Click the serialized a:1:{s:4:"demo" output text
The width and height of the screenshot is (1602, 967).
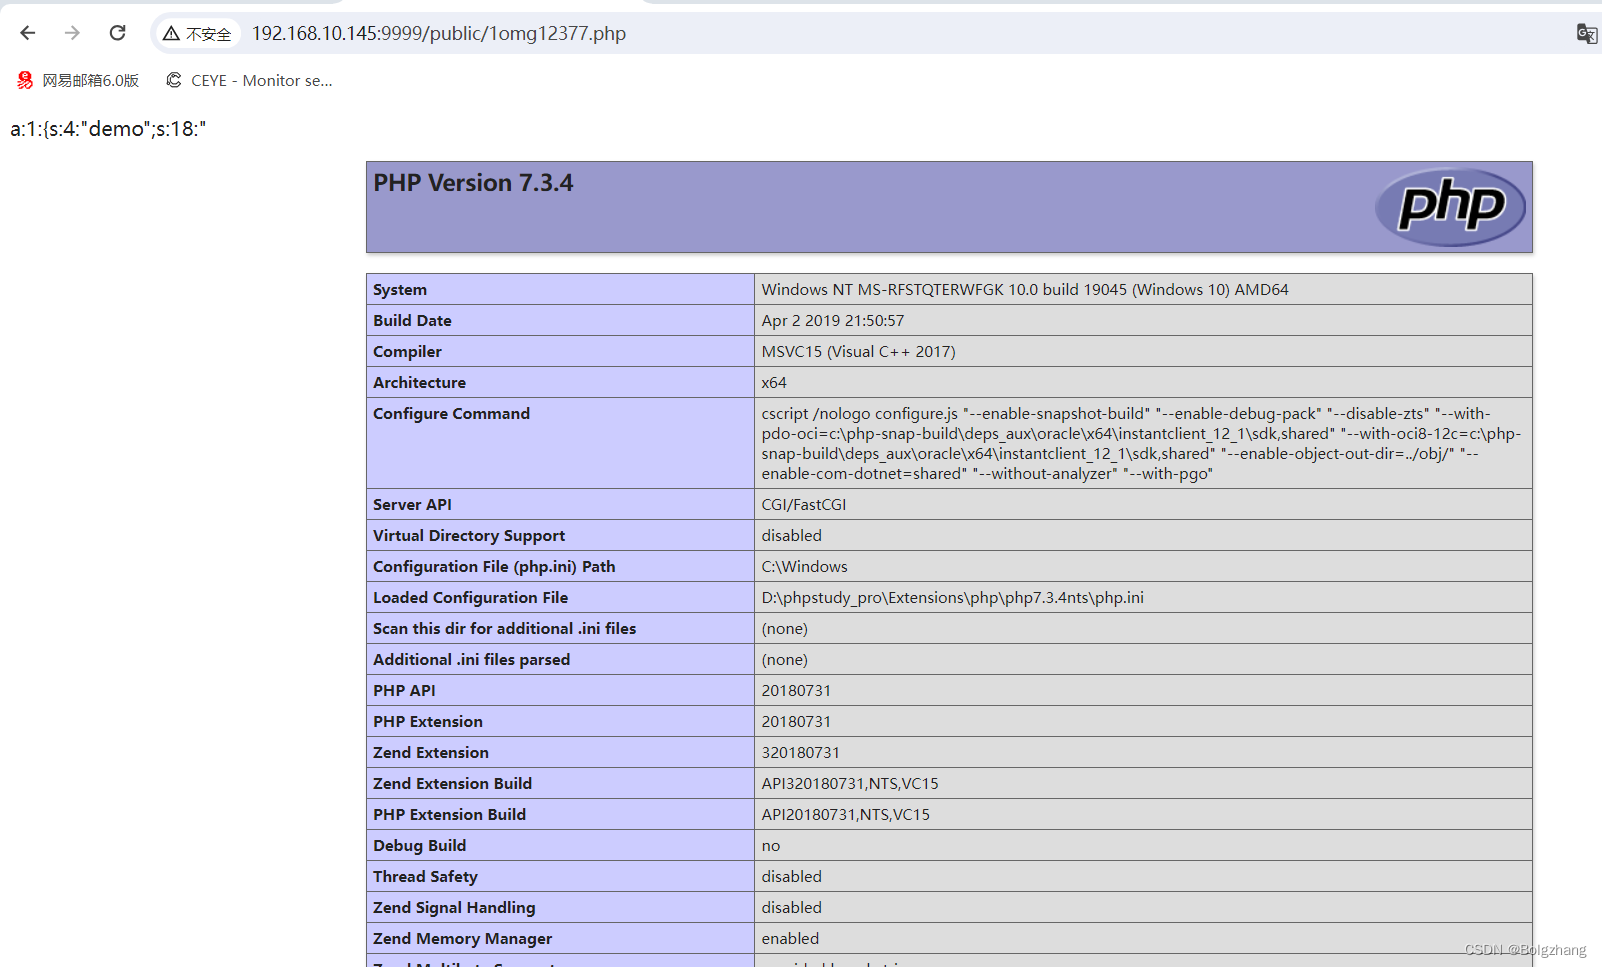(108, 129)
